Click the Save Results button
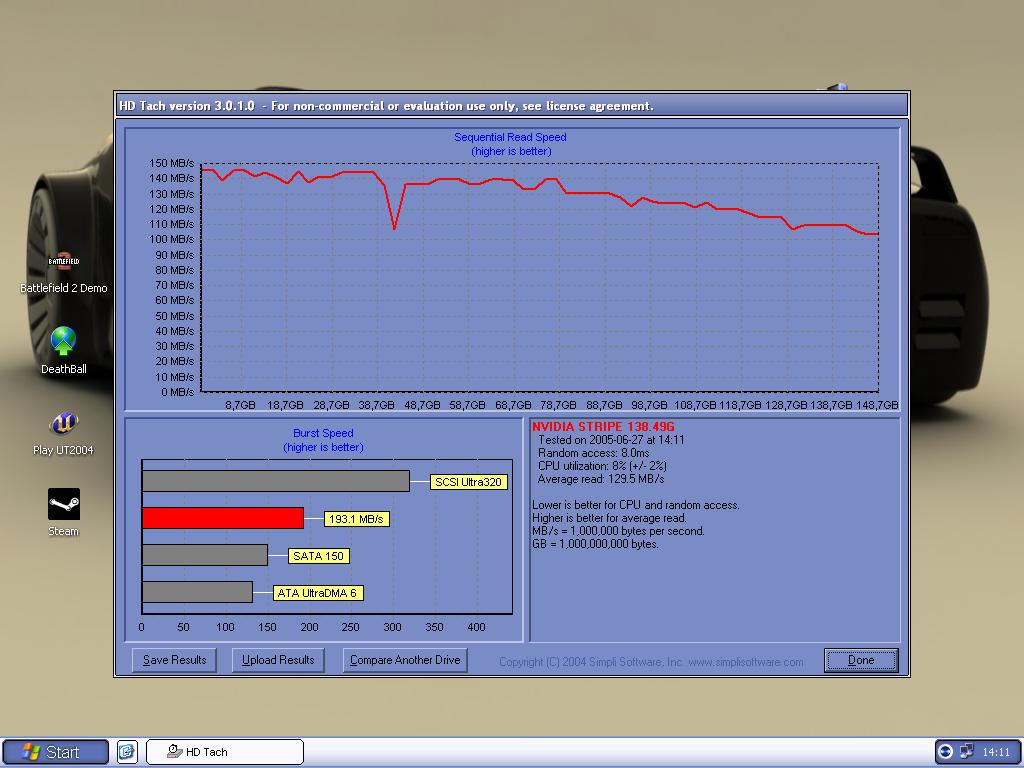Viewport: 1024px width, 768px height. click(174, 660)
